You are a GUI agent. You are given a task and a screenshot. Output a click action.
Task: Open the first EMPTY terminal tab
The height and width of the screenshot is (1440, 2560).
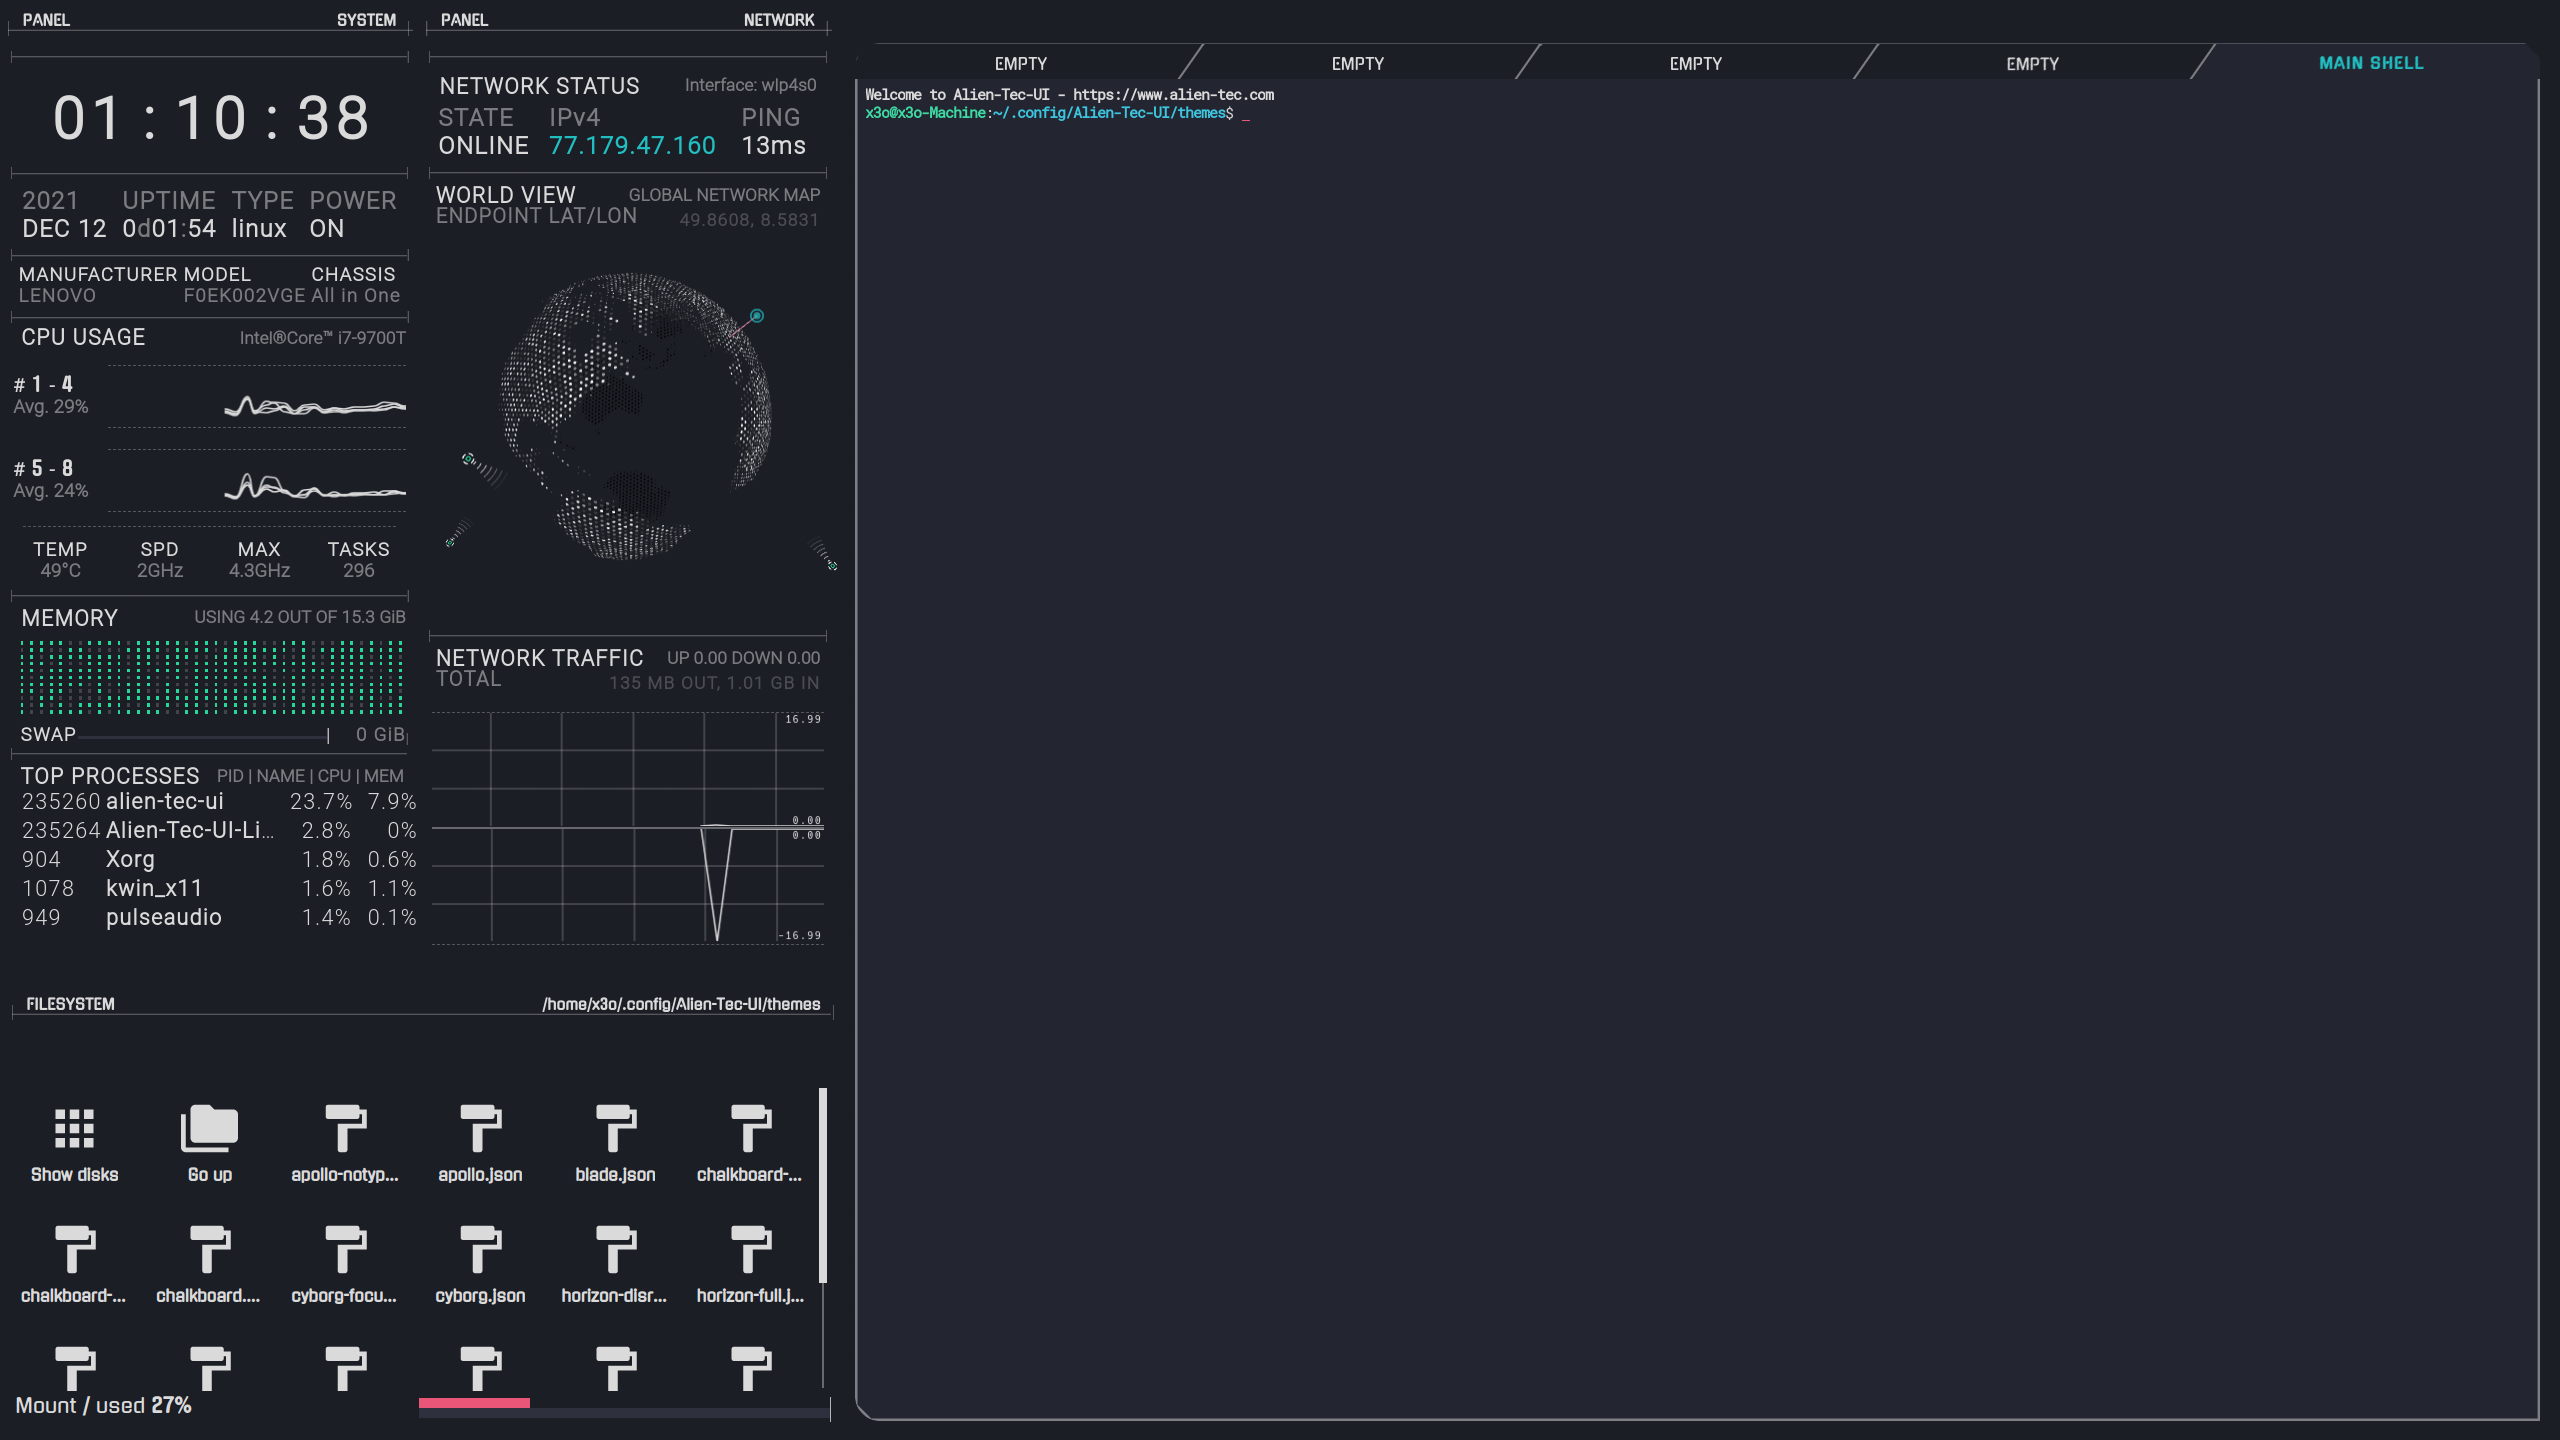1020,63
